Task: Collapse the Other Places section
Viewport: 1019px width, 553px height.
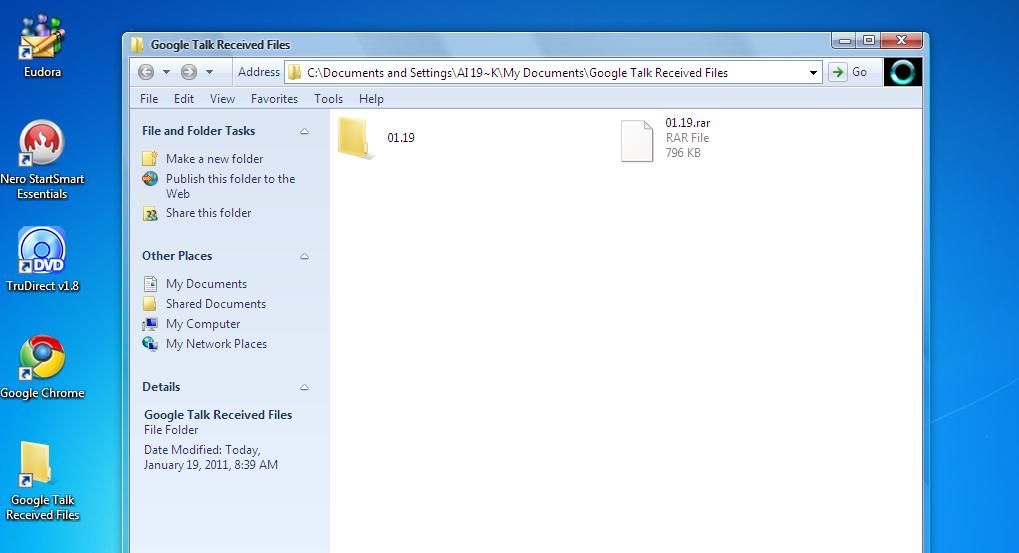Action: [304, 256]
